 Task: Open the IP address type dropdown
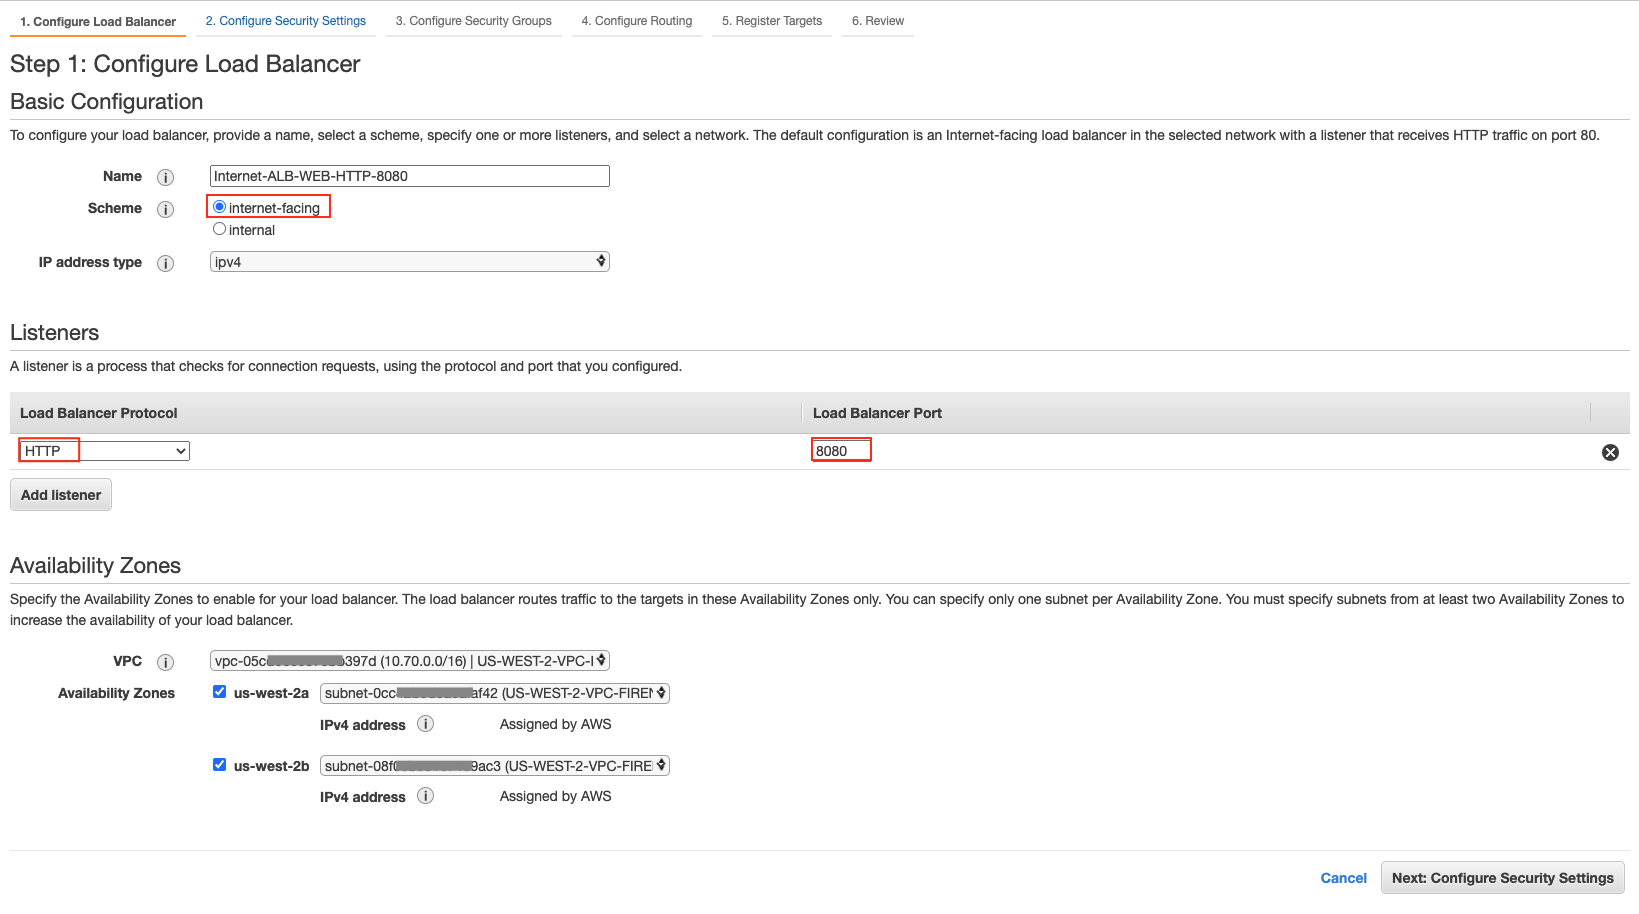(x=409, y=261)
